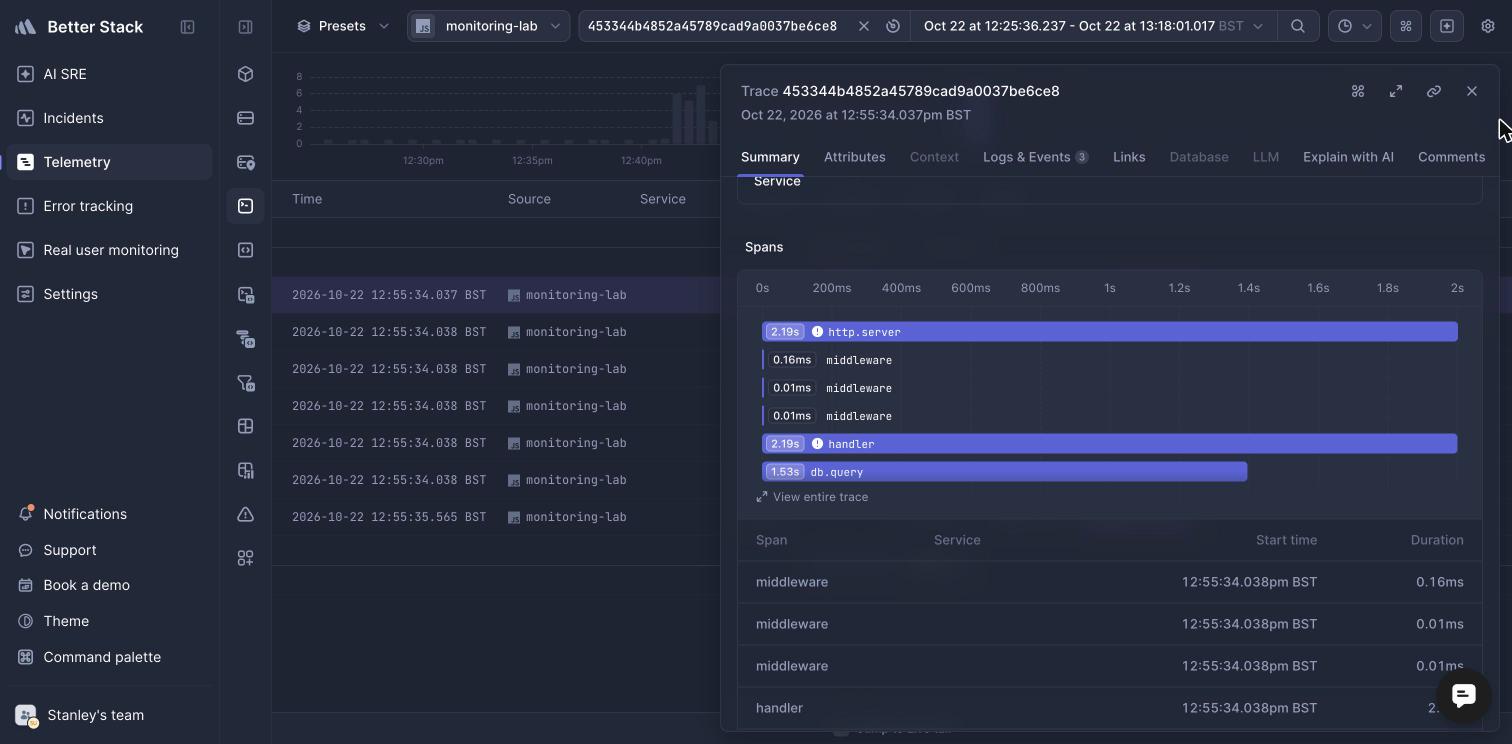This screenshot has width=1512, height=744.
Task: Click the funnel filter icon in the rail
Action: tap(245, 382)
